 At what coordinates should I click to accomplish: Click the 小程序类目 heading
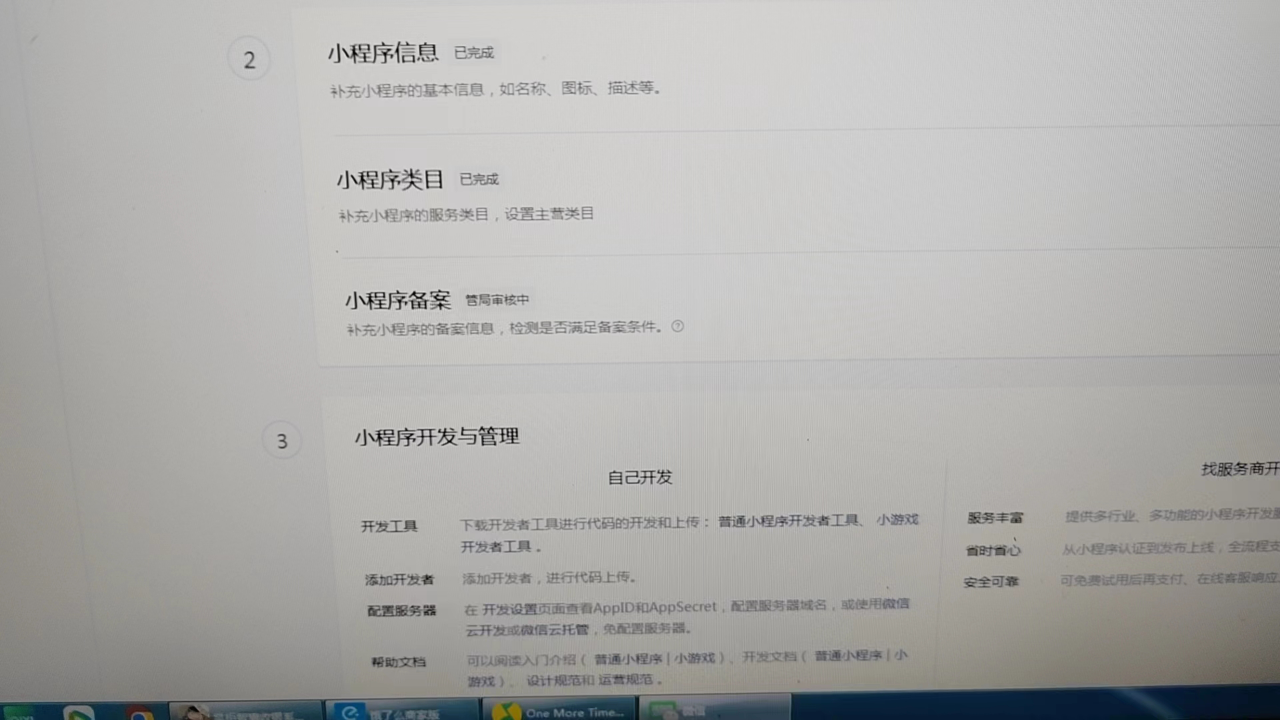[x=390, y=180]
